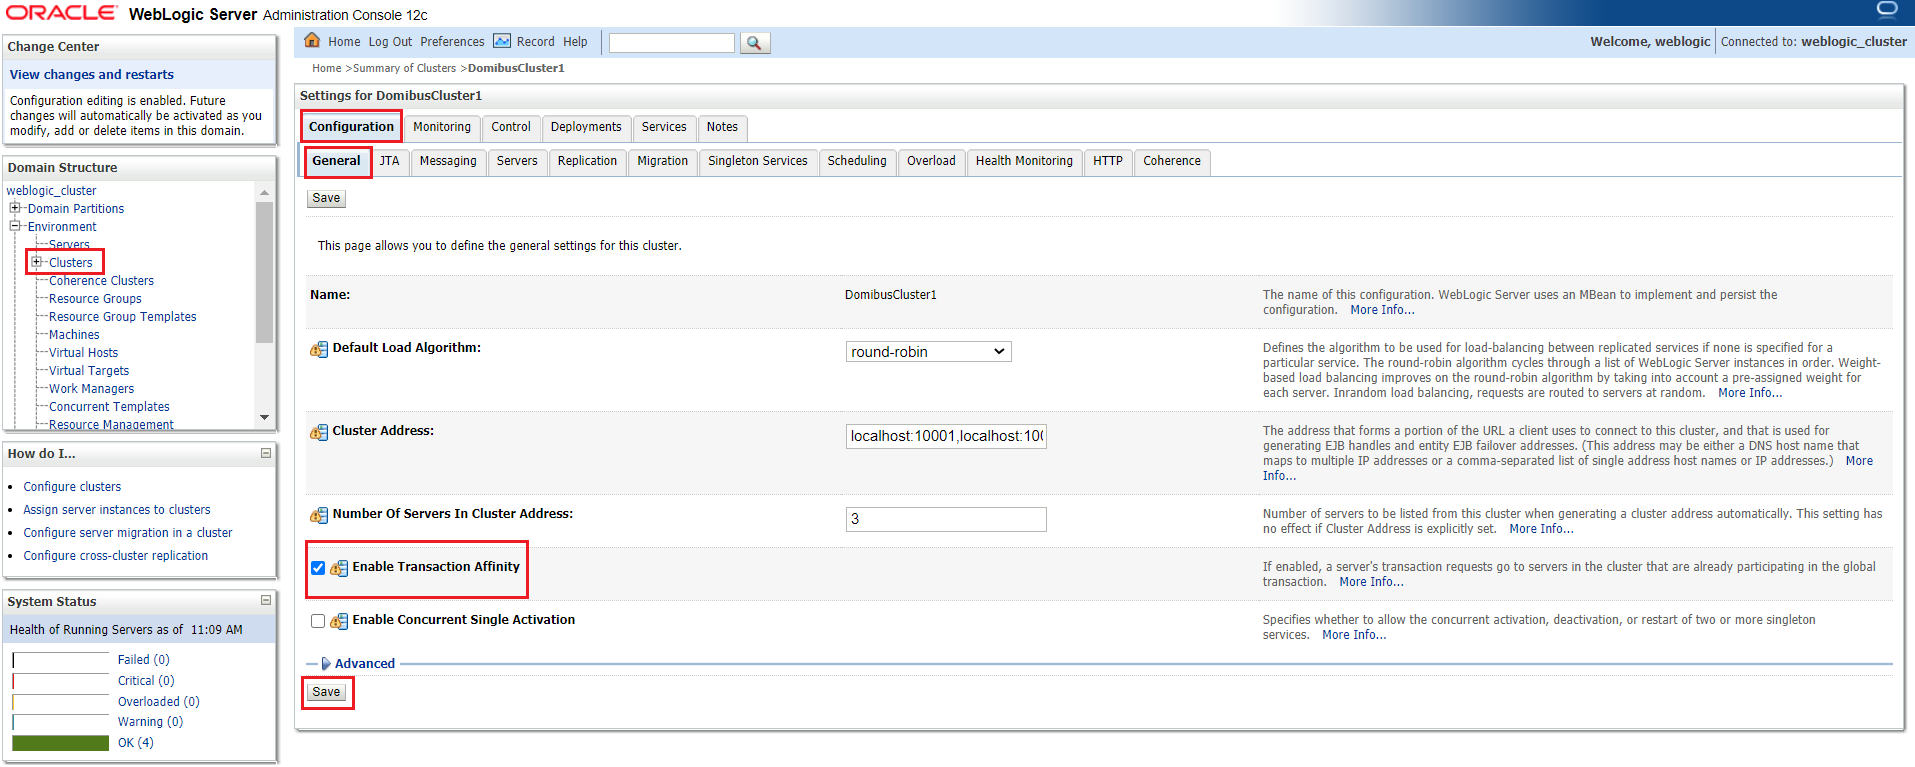Open the Notes tab
1915x767 pixels.
click(x=722, y=127)
